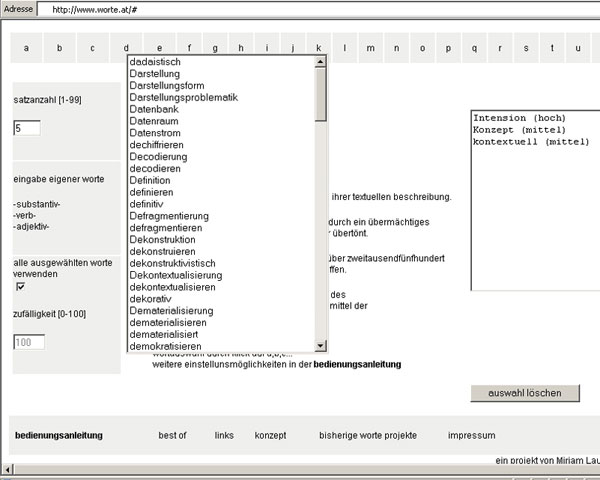The width and height of the screenshot is (600, 480).
Task: Click the zufälligkeit value field
Action: click(x=28, y=342)
